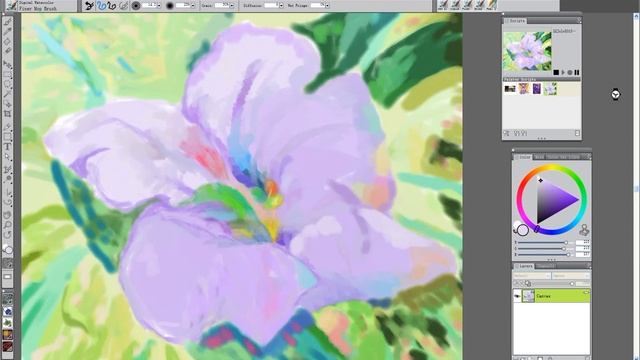Toggle visibility eye of Canvas layer
Image resolution: width=640 pixels, height=360 pixels.
pos(517,296)
